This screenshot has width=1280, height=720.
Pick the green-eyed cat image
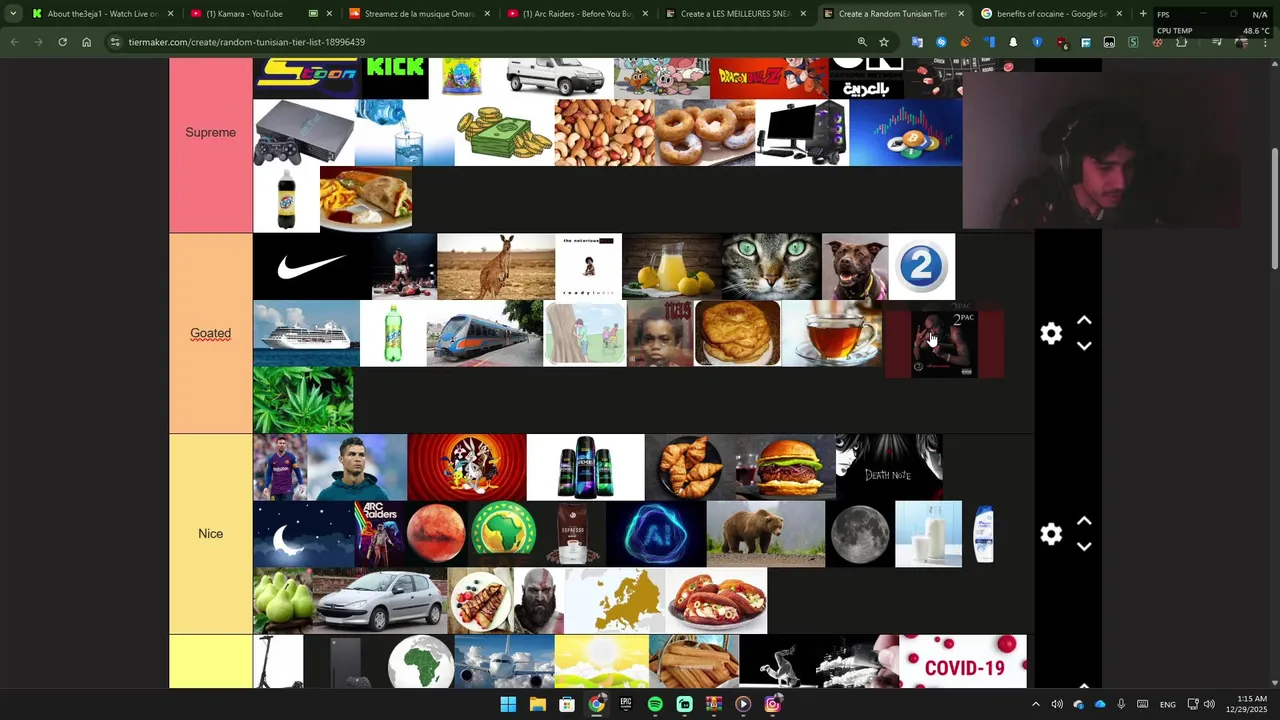(771, 267)
